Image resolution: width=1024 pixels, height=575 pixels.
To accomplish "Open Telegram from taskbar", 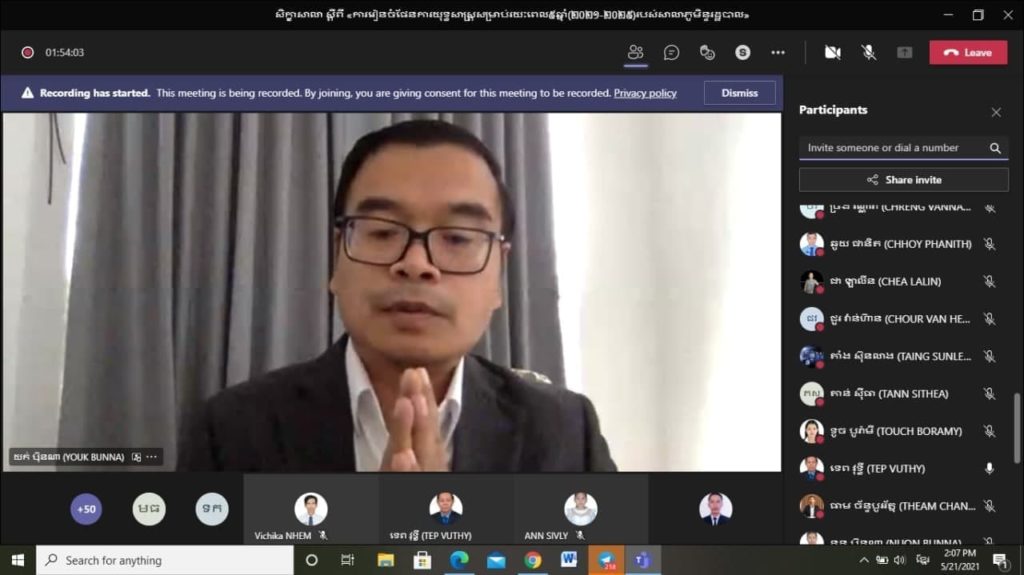I will (606, 560).
